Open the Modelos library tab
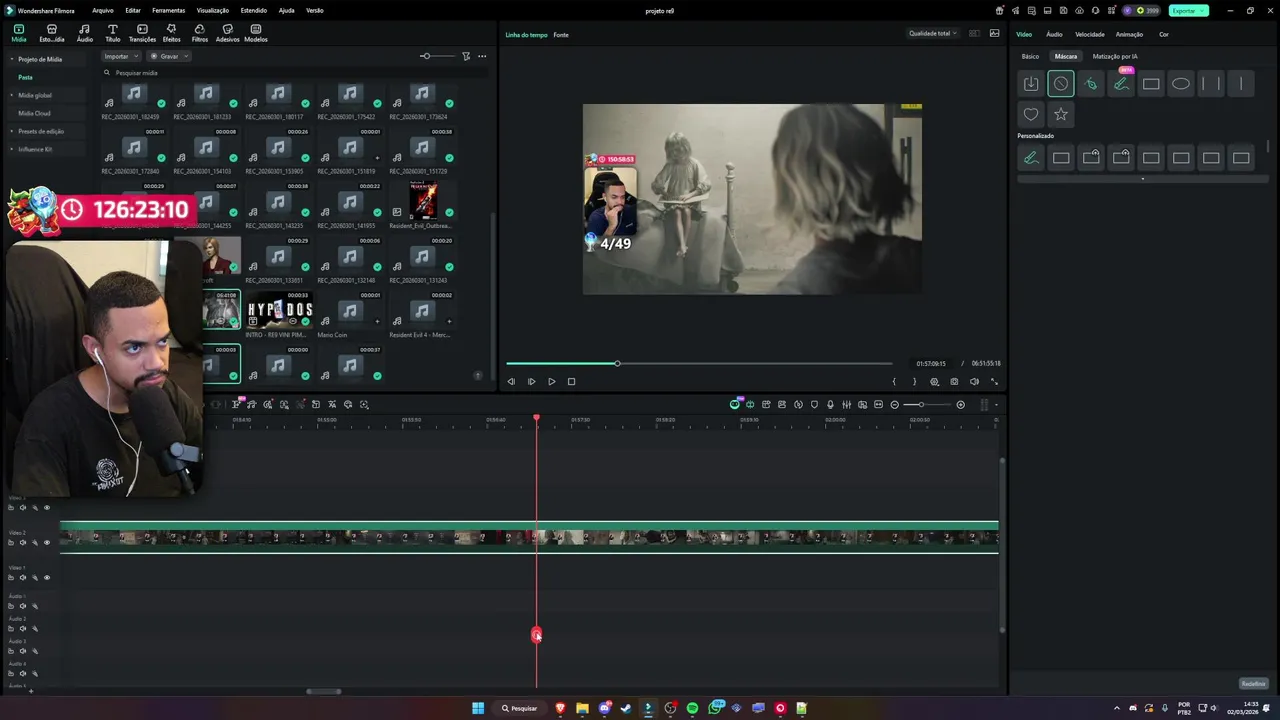The height and width of the screenshot is (720, 1280). 256,33
